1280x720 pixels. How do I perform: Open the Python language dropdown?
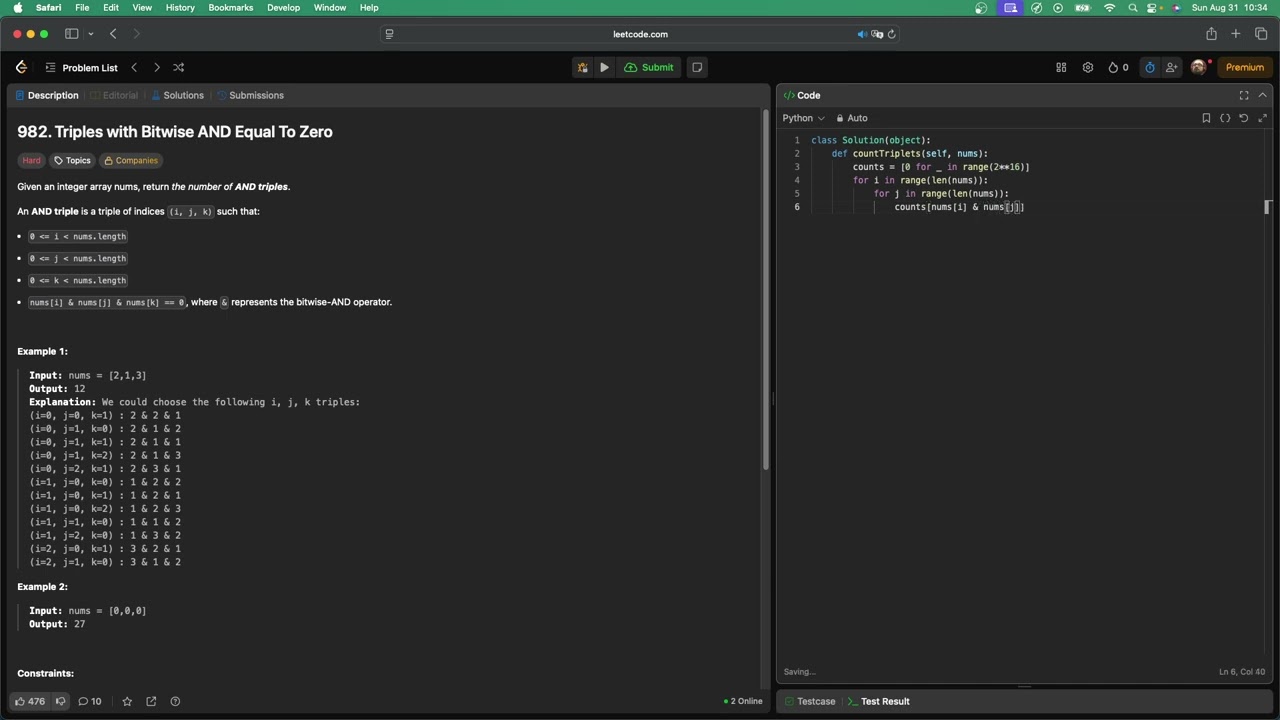(804, 118)
